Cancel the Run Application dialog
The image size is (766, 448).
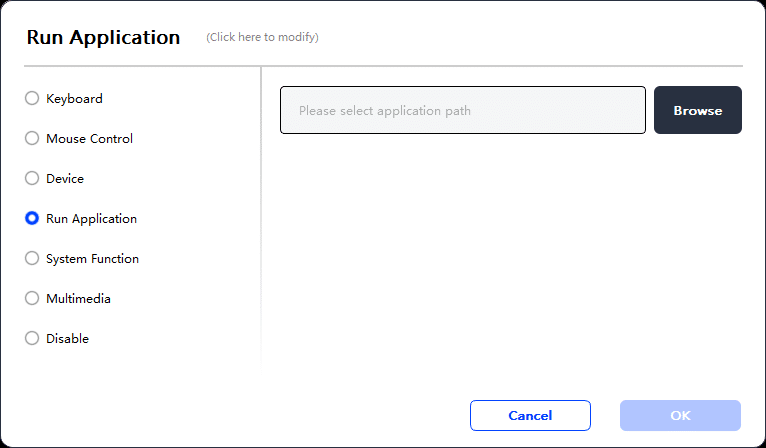[x=530, y=416]
